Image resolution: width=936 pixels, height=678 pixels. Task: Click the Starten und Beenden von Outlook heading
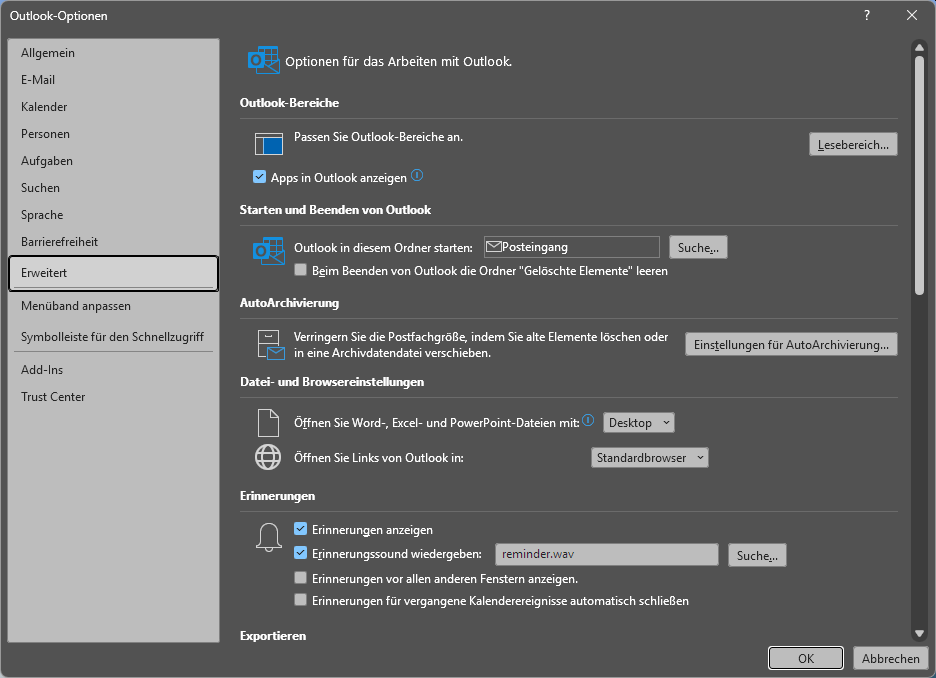[x=335, y=209]
